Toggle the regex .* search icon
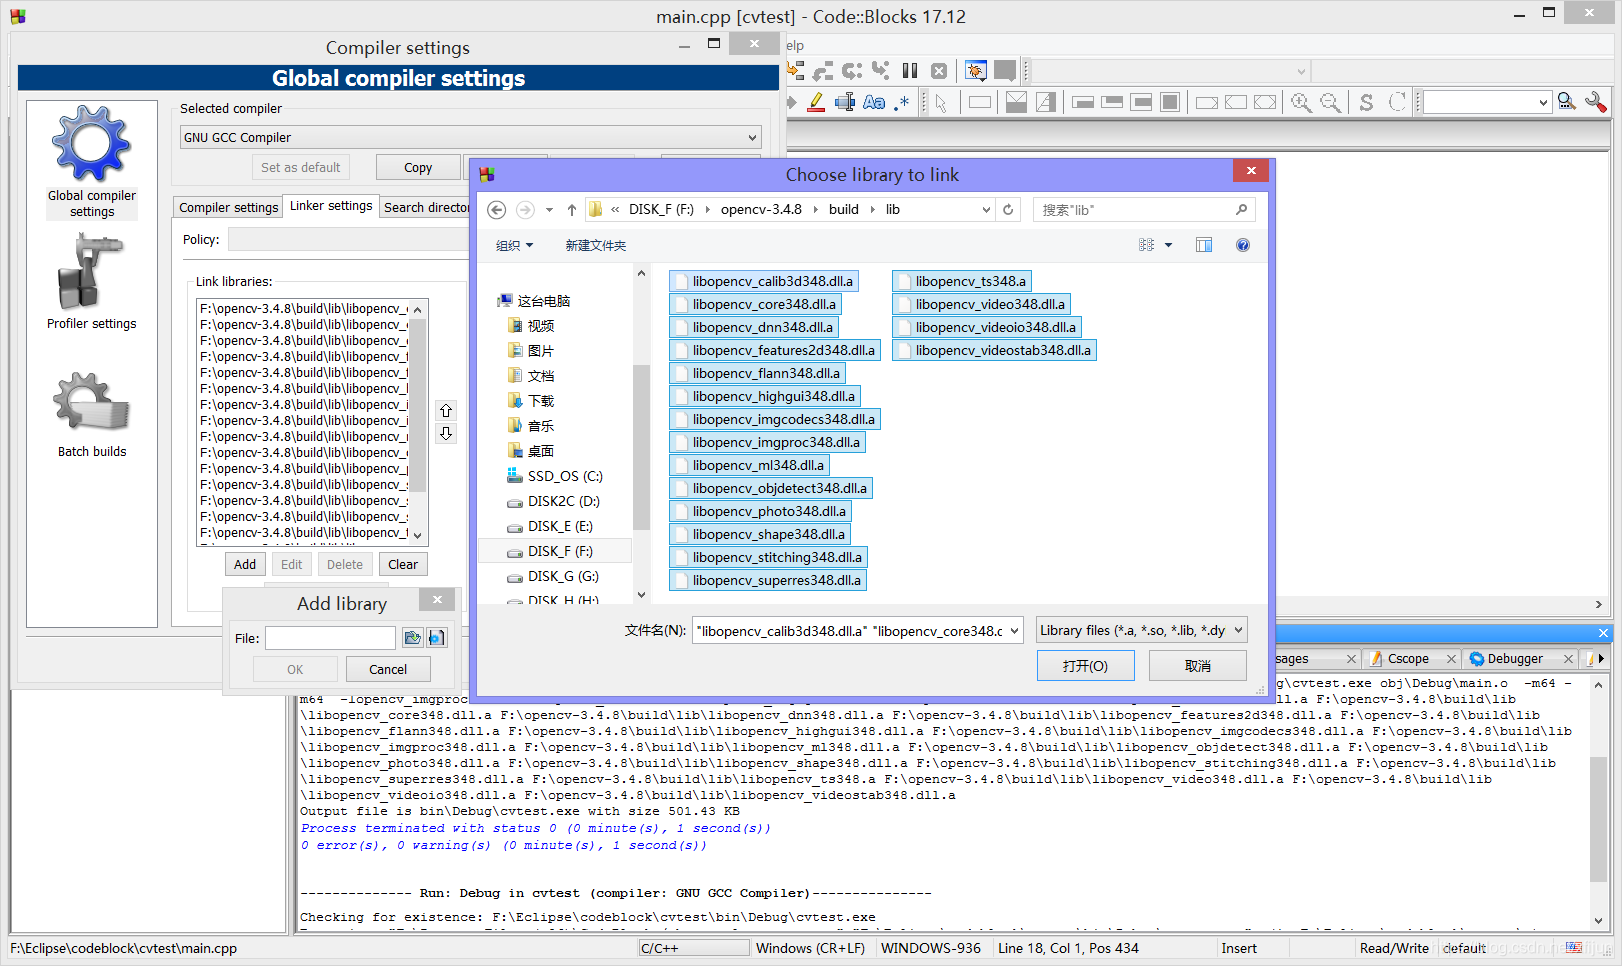This screenshot has width=1622, height=966. pos(902,102)
